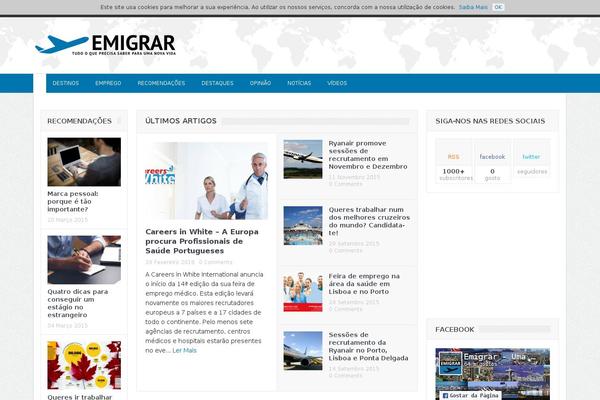Open the writing-hand photo for estágio article
This screenshot has width=600, height=400.
point(84,260)
